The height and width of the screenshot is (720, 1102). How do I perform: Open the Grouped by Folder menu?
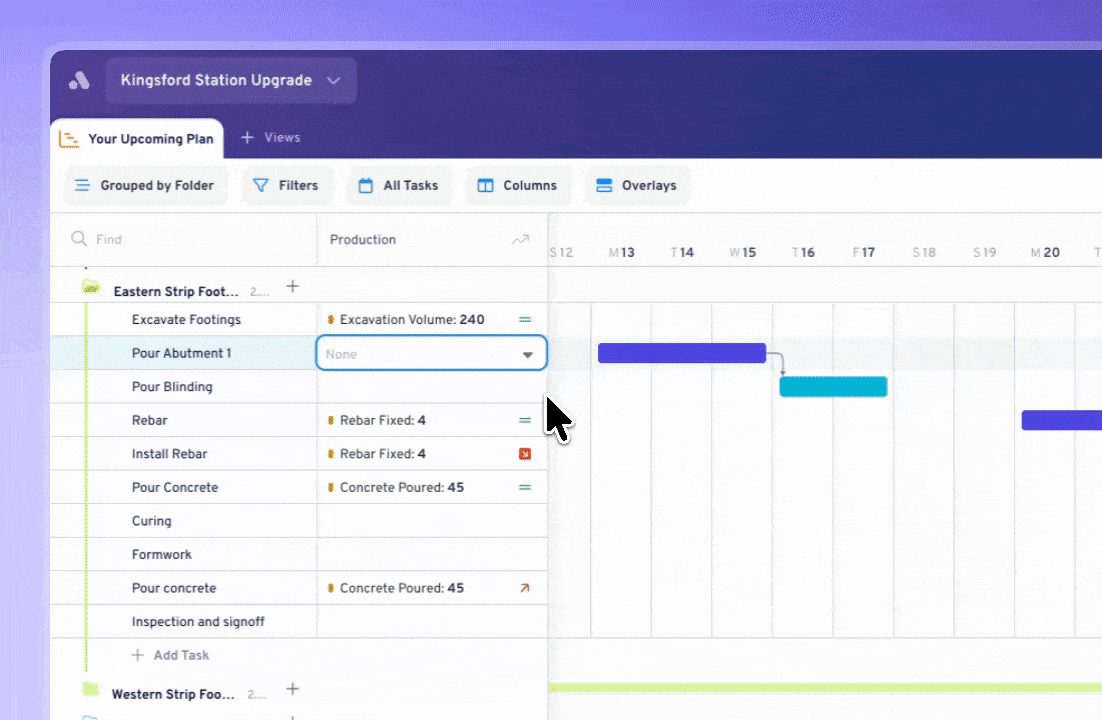[145, 186]
